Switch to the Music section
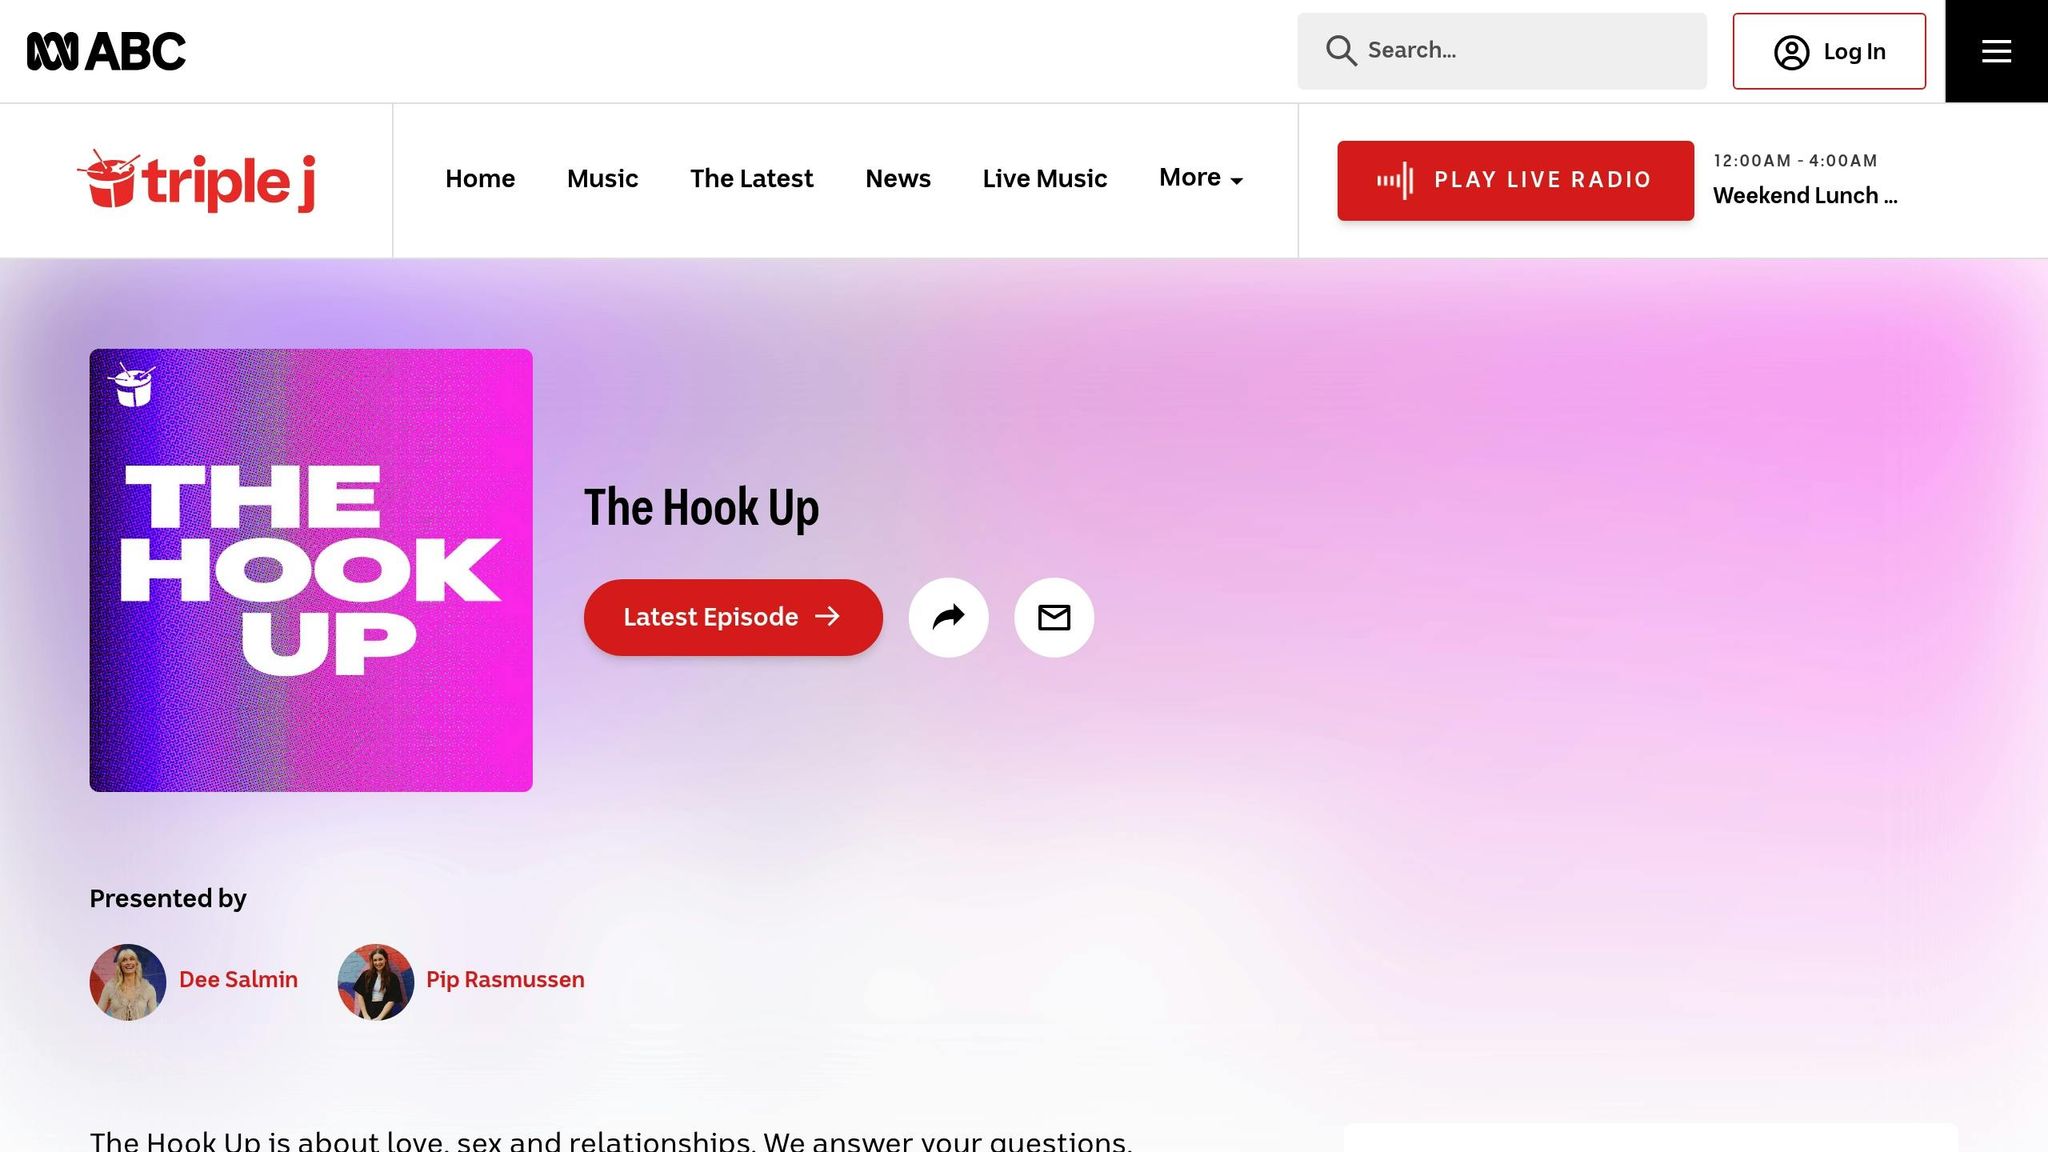 coord(601,178)
